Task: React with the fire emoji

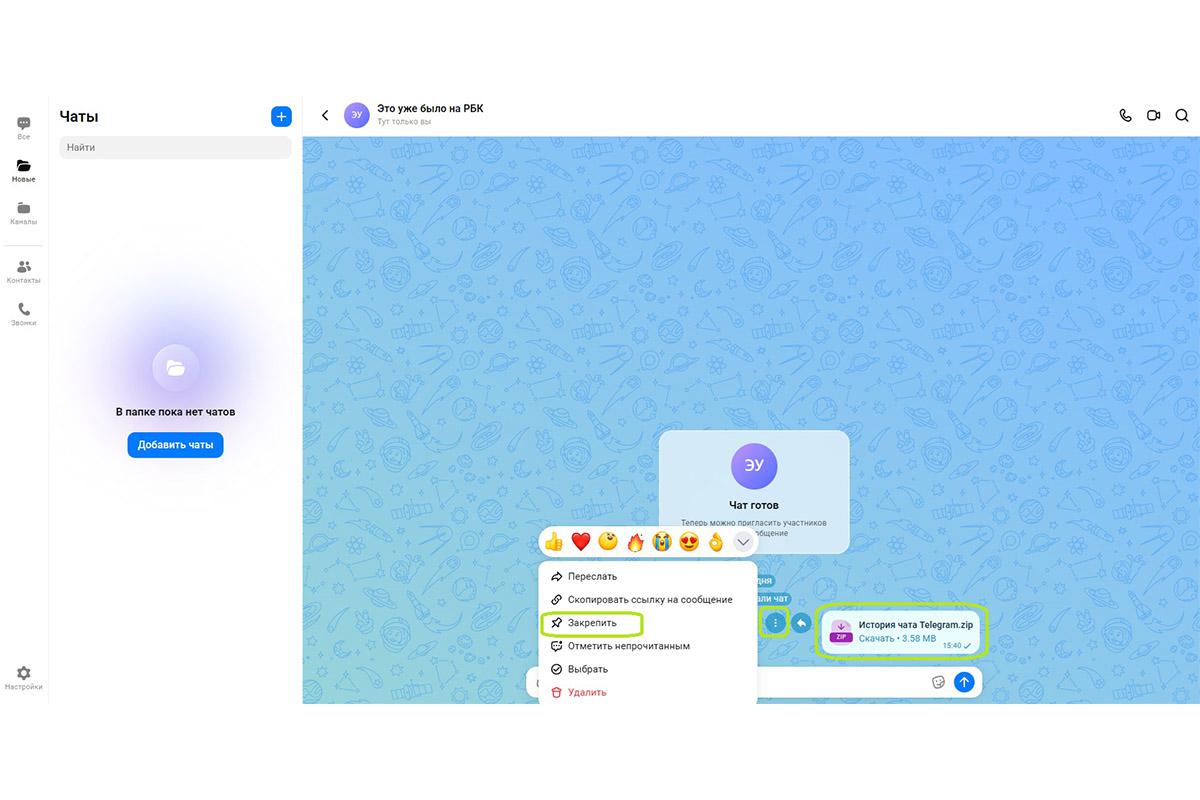Action: pos(635,542)
